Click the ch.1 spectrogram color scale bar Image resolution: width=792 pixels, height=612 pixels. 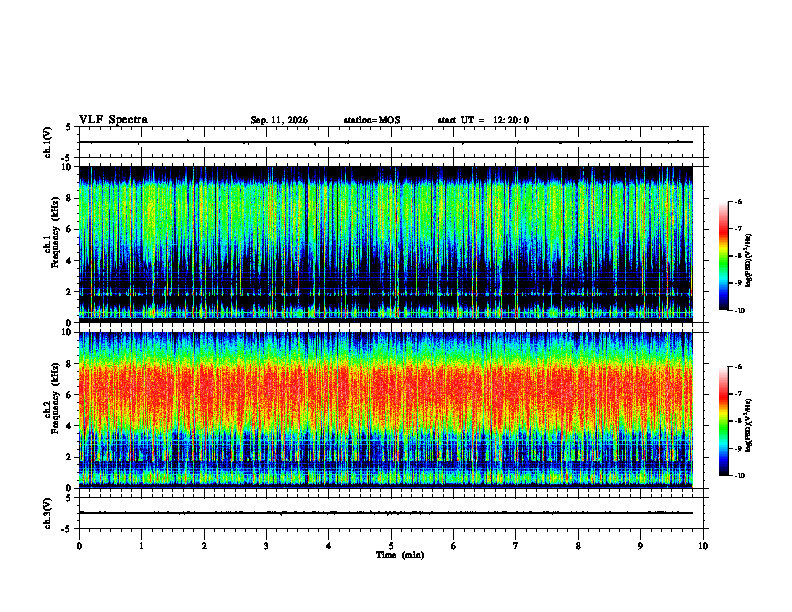723,256
